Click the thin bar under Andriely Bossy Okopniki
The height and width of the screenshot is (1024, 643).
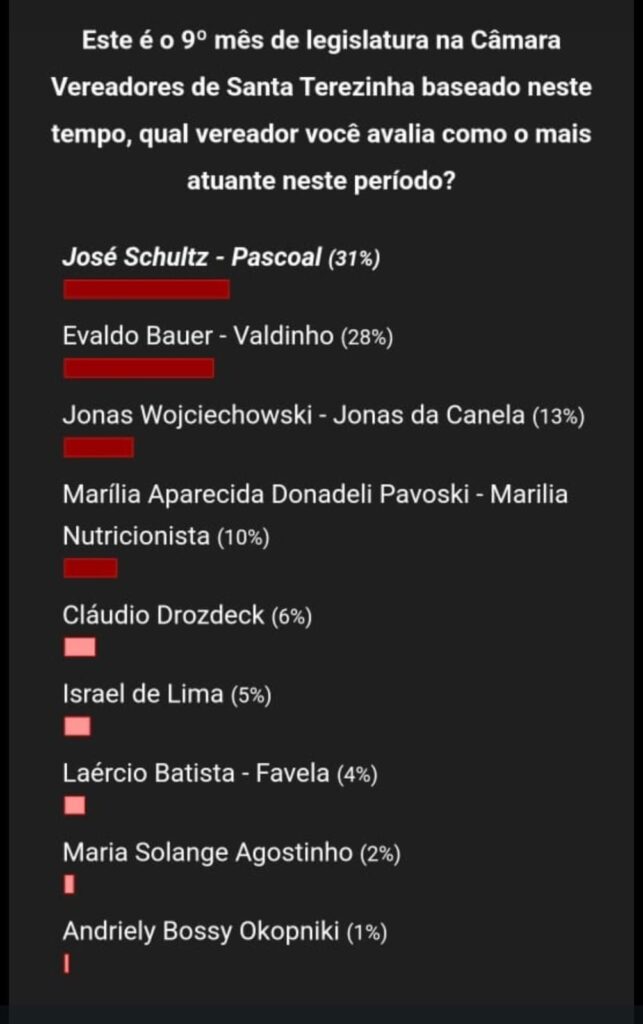coord(66,964)
